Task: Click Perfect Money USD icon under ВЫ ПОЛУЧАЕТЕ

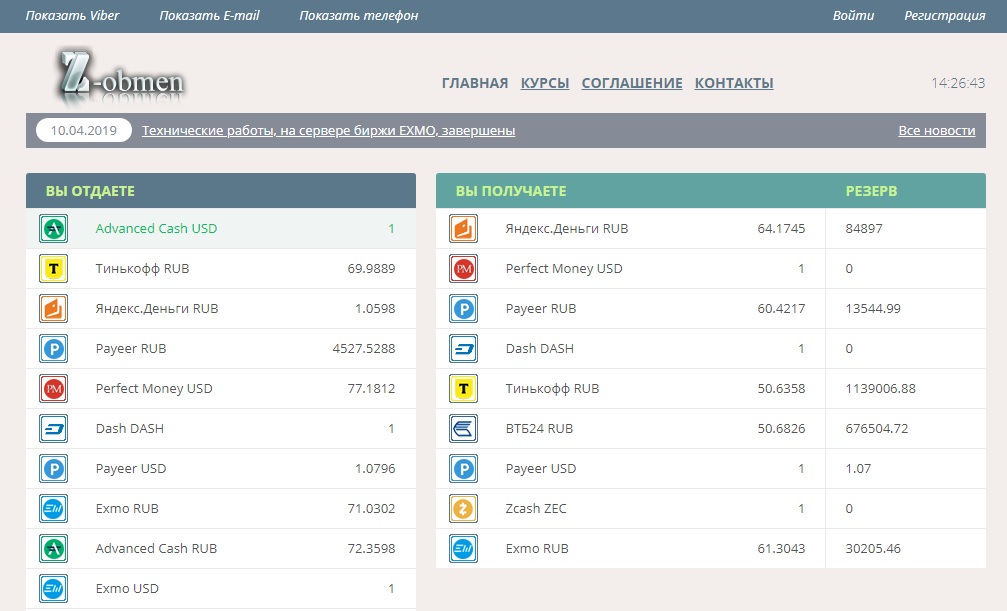Action: point(463,269)
